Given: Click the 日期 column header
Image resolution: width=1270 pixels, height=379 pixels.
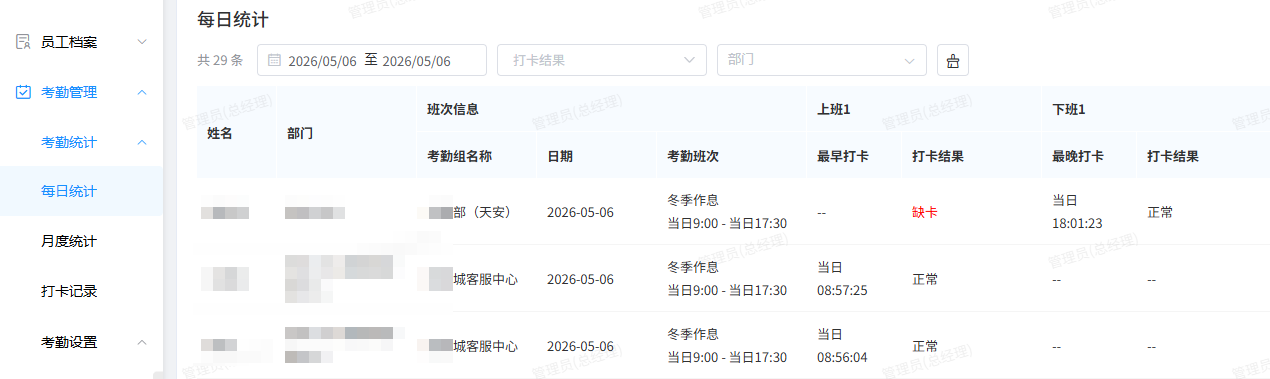Looking at the screenshot, I should pos(560,156).
